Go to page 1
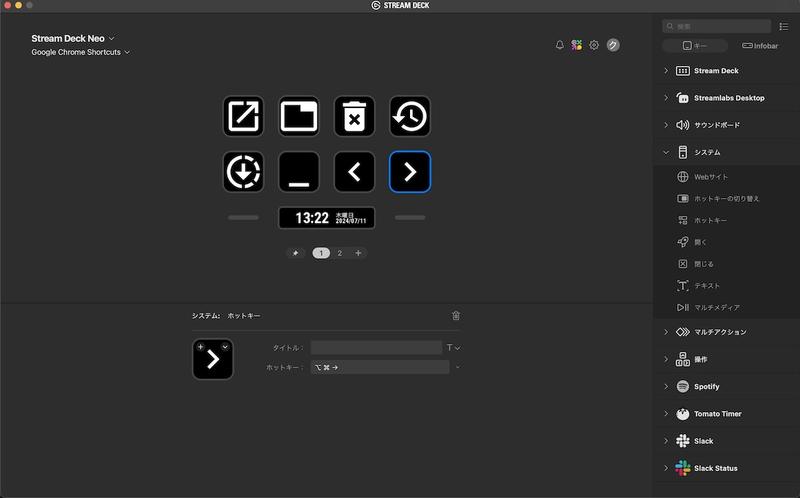 coord(321,253)
